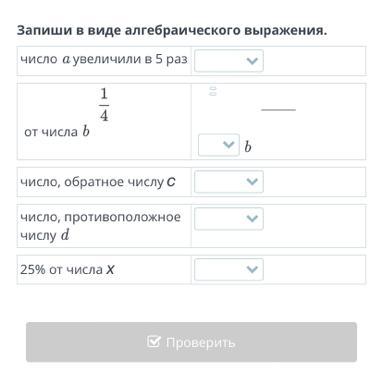The height and width of the screenshot is (384, 383).
Task: Click the 1/4 fraction in the second row
Action: click(x=104, y=105)
